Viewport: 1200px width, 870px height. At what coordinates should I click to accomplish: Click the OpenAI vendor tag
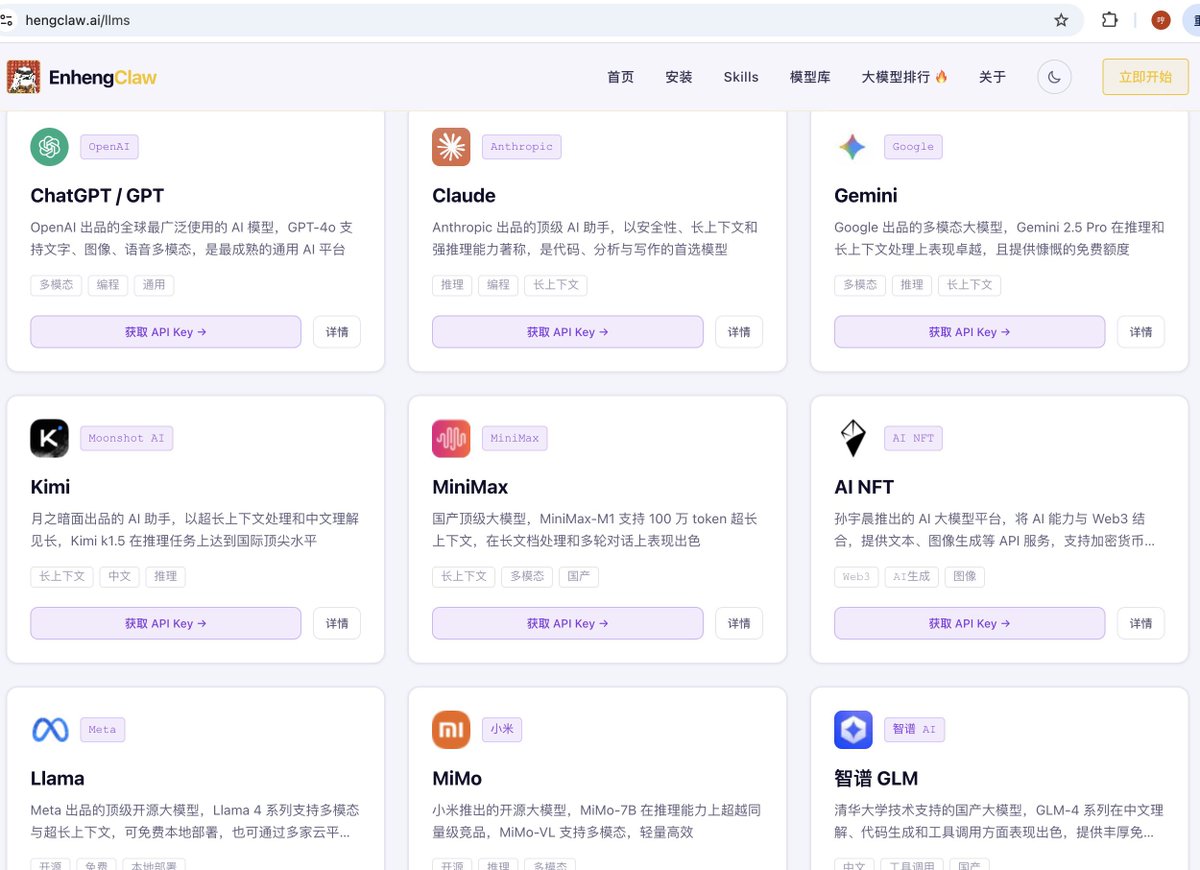(109, 147)
